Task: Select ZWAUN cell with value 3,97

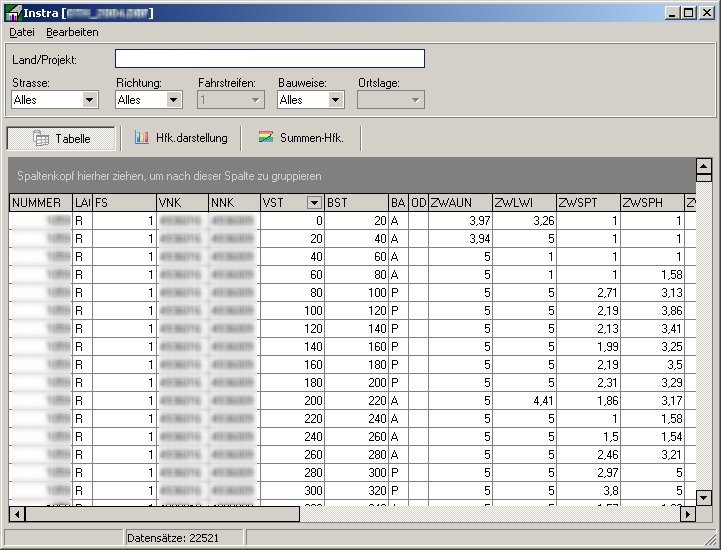Action: (460, 221)
